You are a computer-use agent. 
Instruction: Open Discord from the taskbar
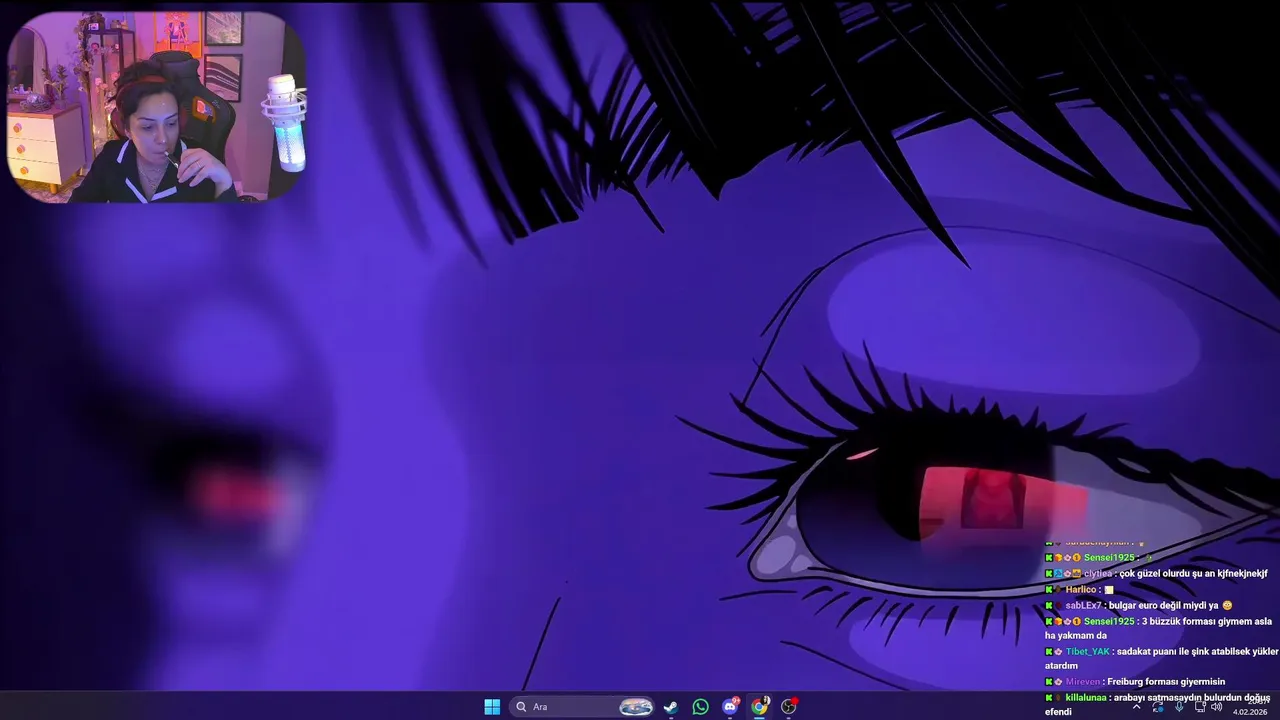pos(731,707)
